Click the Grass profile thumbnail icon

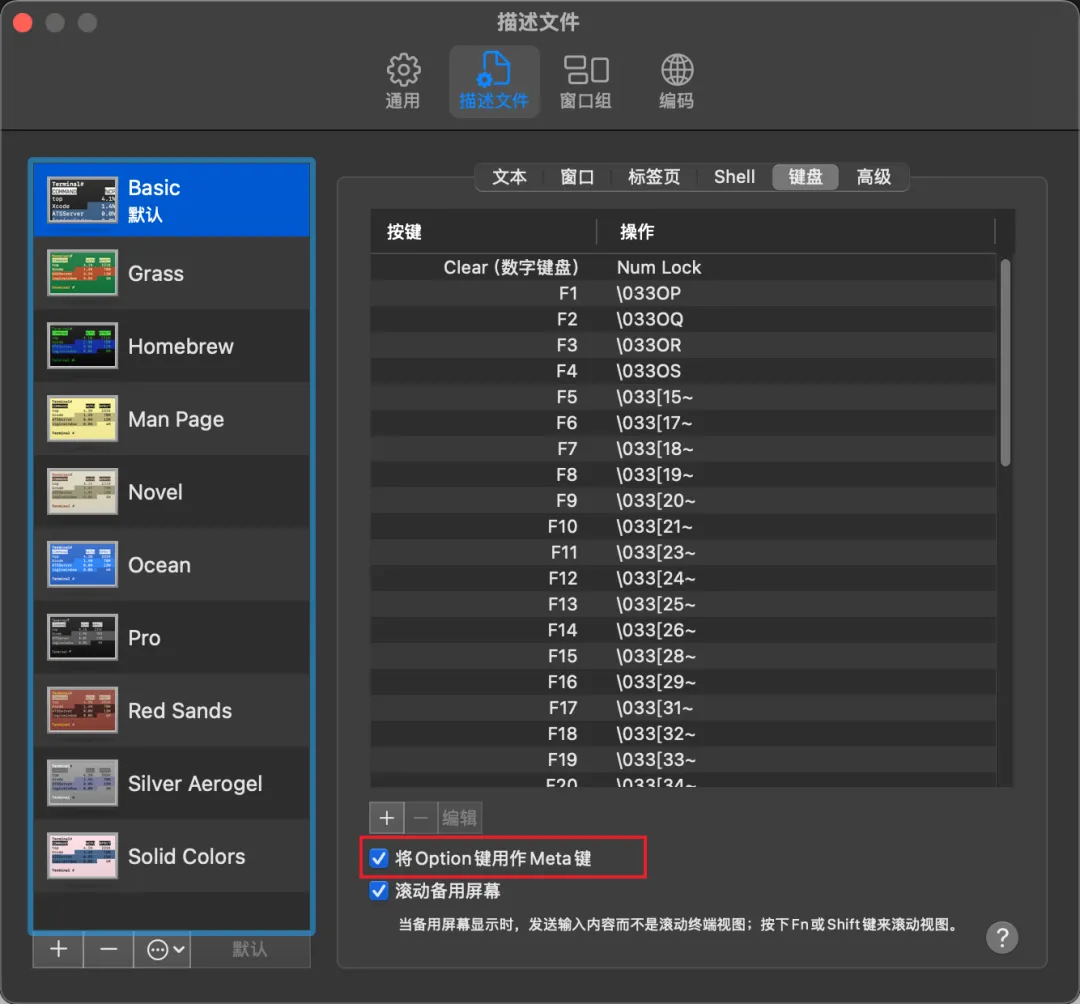82,273
